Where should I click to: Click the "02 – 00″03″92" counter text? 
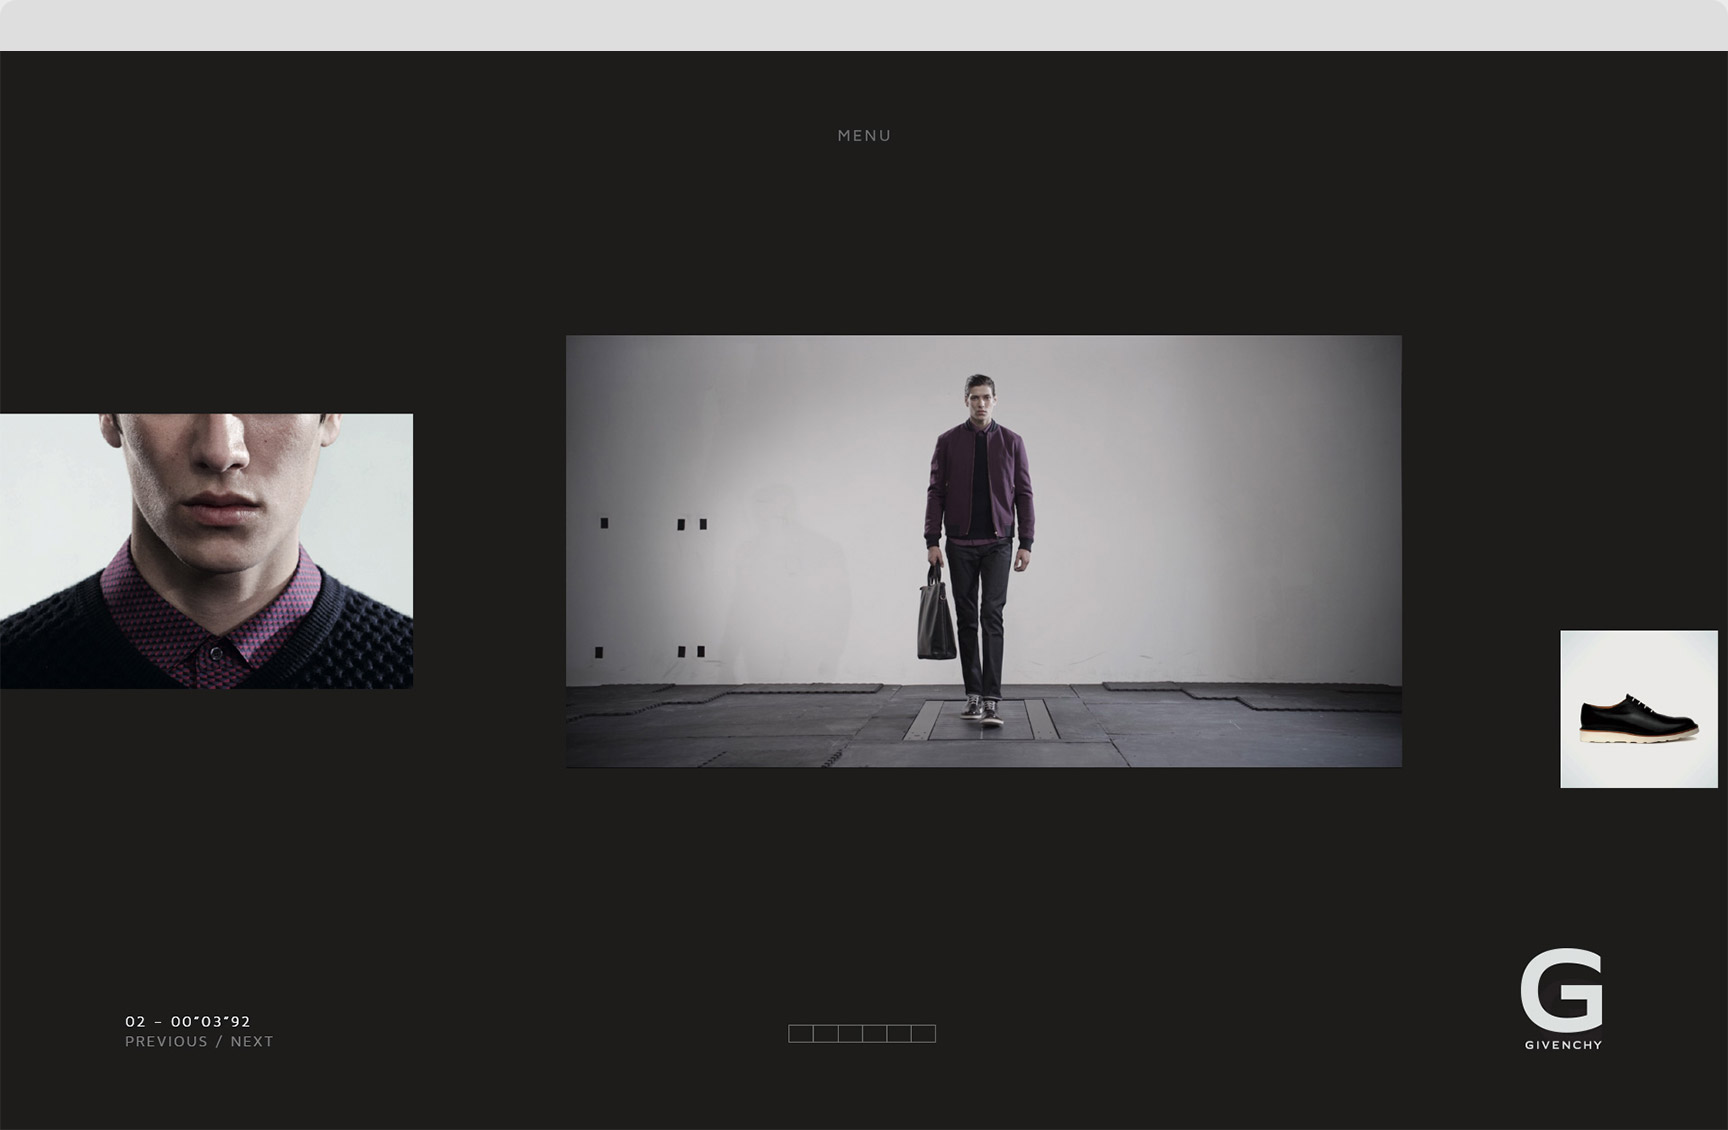188,1021
